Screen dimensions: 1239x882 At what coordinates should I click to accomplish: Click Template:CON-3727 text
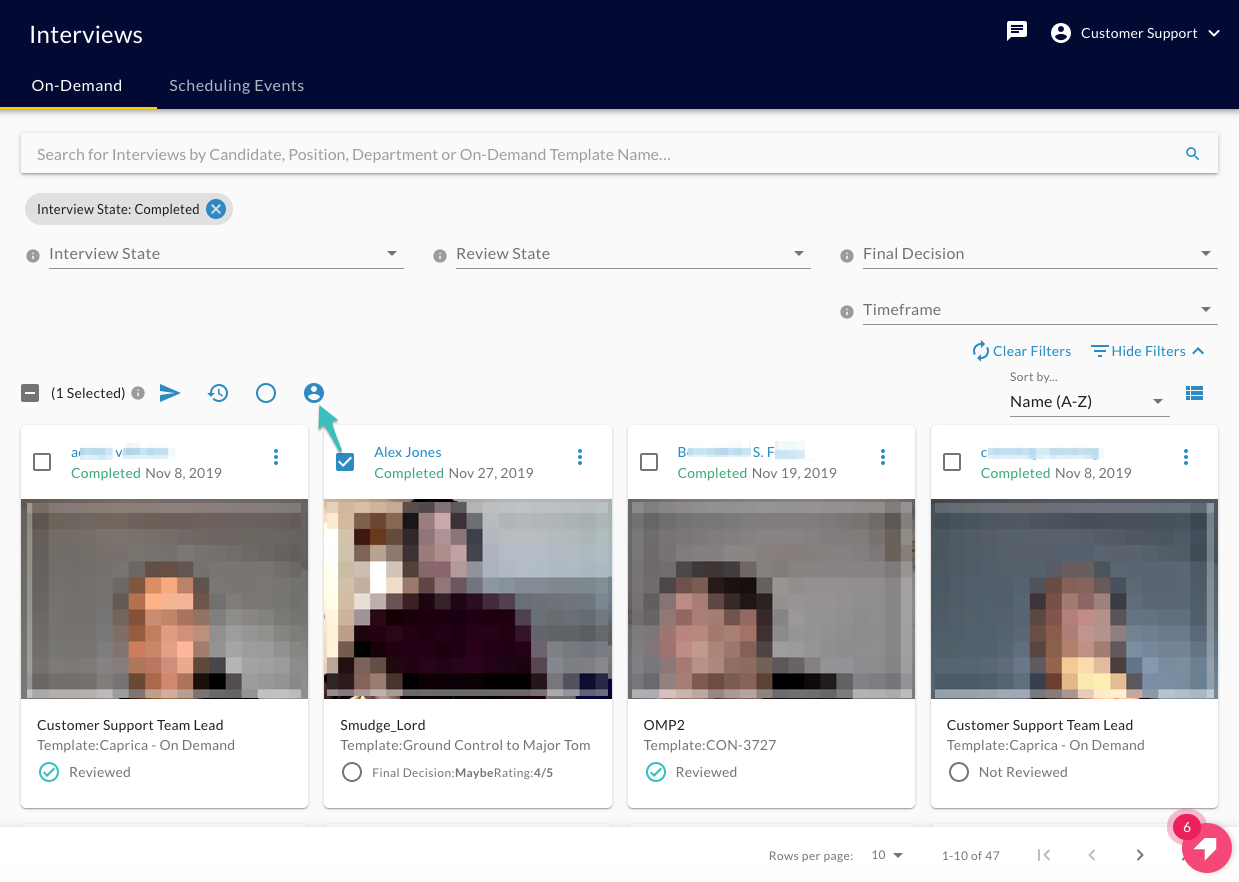pyautogui.click(x=710, y=745)
